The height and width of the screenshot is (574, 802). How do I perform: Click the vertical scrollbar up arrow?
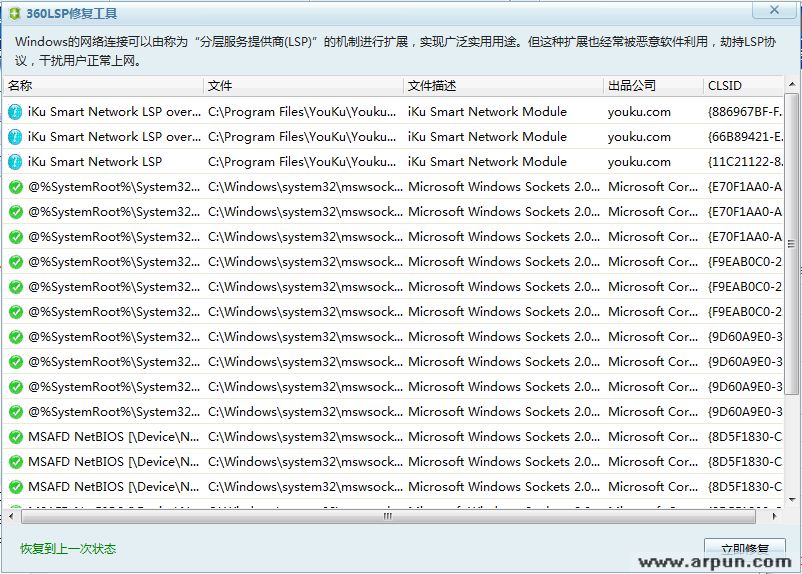(791, 84)
